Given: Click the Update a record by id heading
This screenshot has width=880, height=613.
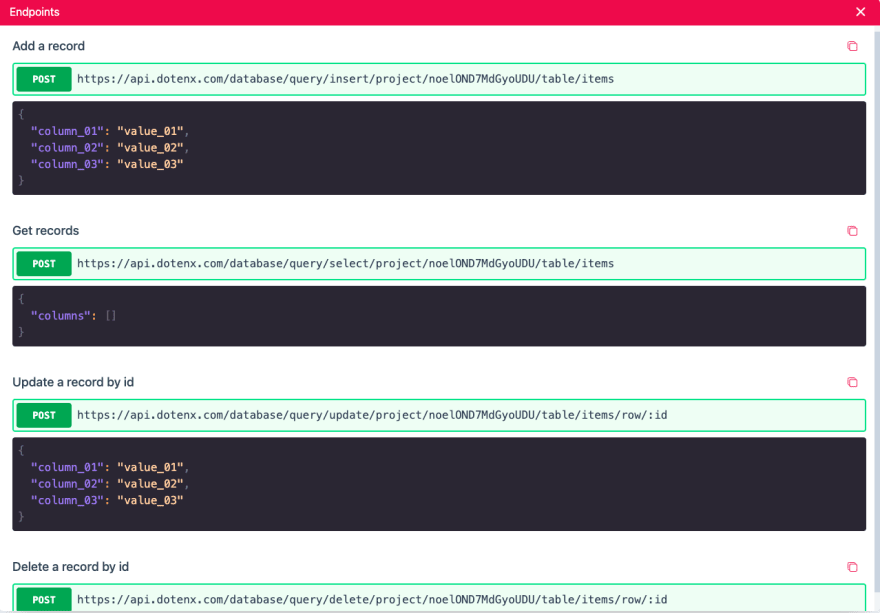Looking at the screenshot, I should point(73,382).
